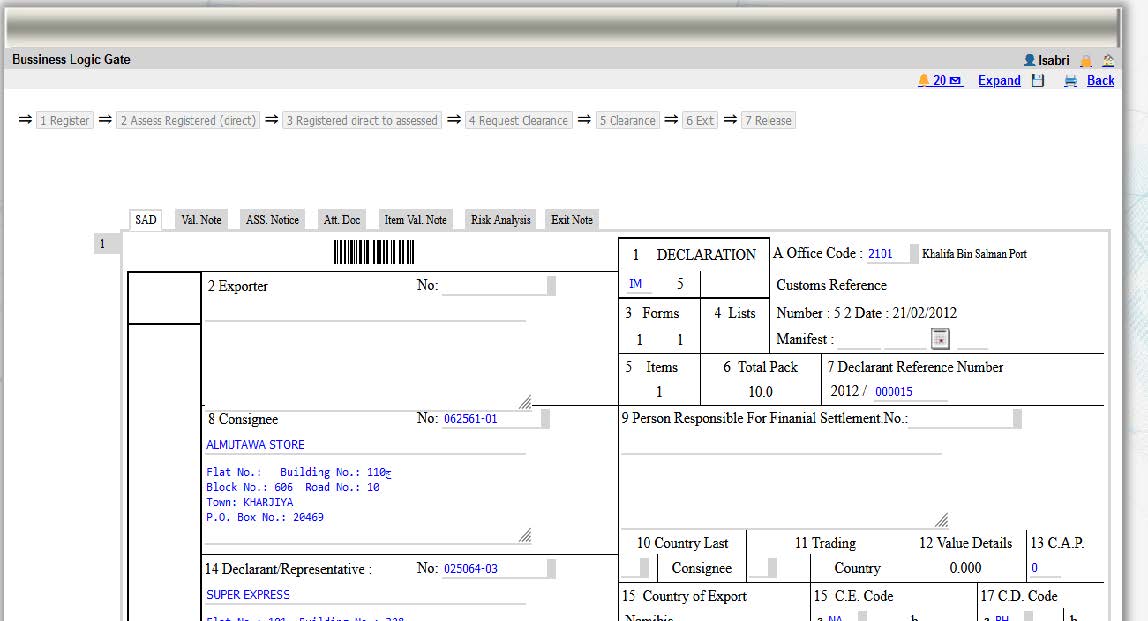
Task: Switch to the Val. Note tab
Action: (x=201, y=220)
